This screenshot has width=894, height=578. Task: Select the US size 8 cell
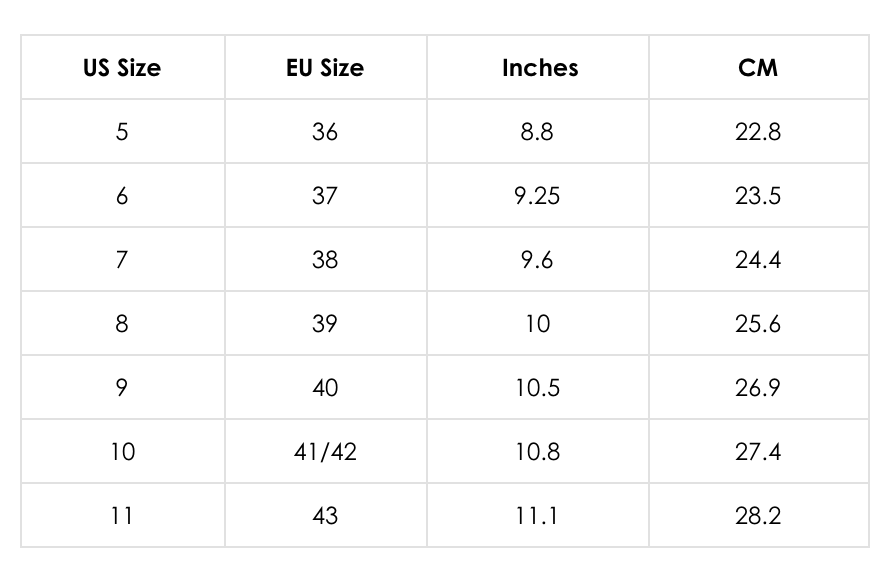tap(122, 324)
